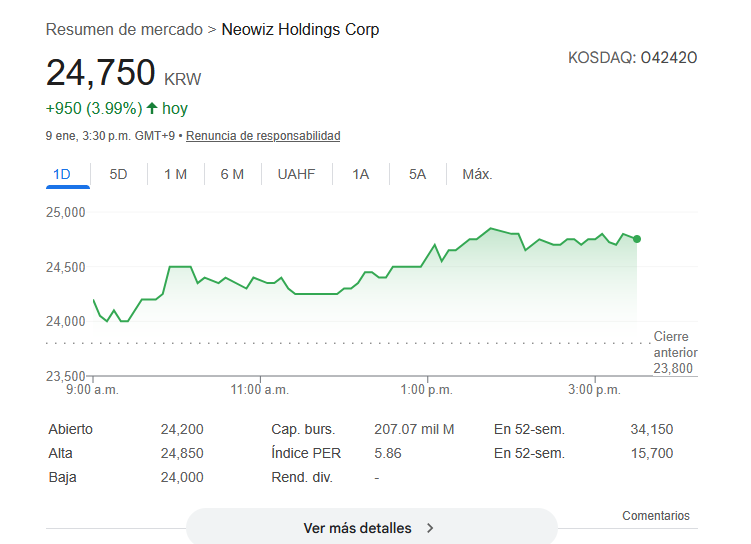Click the 52-week low value 15,700
751x544 pixels.
coord(652,453)
